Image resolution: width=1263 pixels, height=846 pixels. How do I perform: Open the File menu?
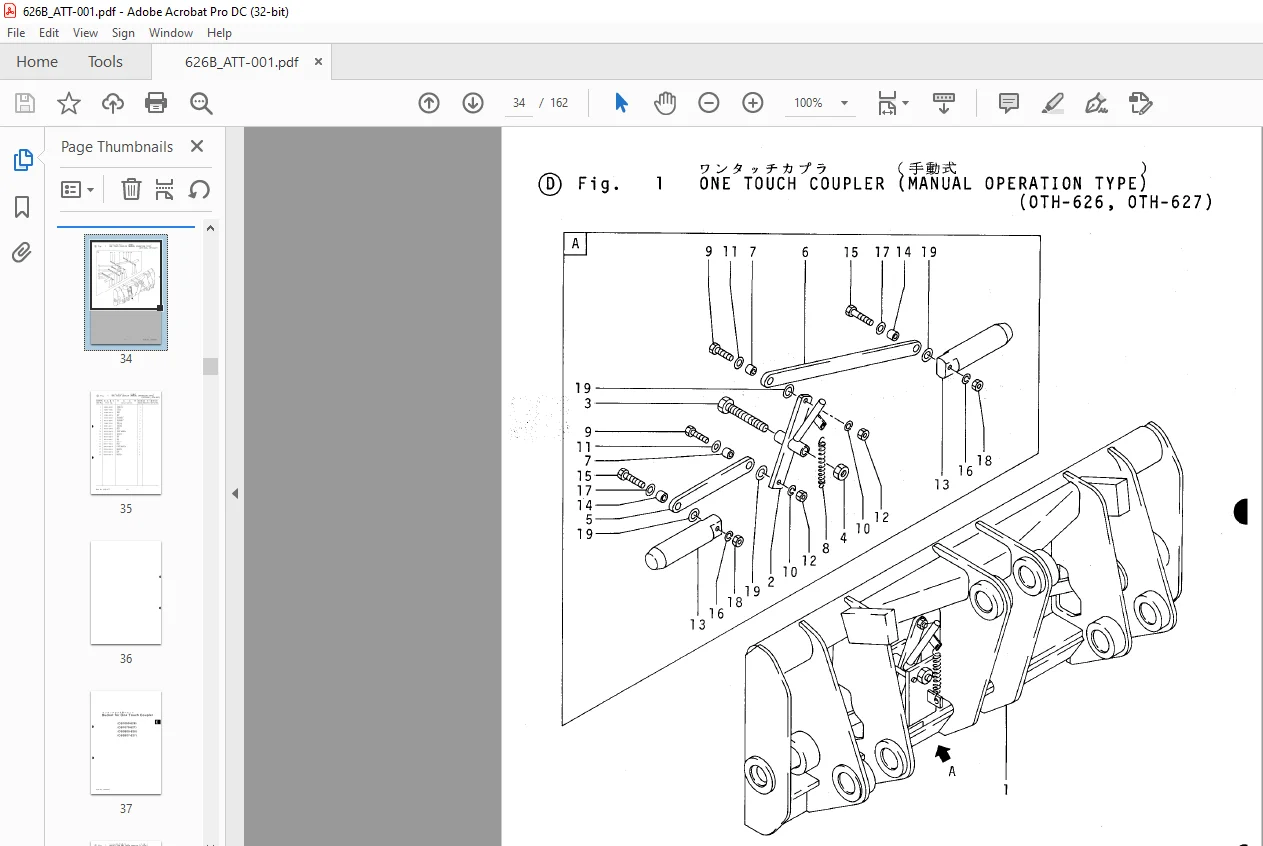pos(16,33)
